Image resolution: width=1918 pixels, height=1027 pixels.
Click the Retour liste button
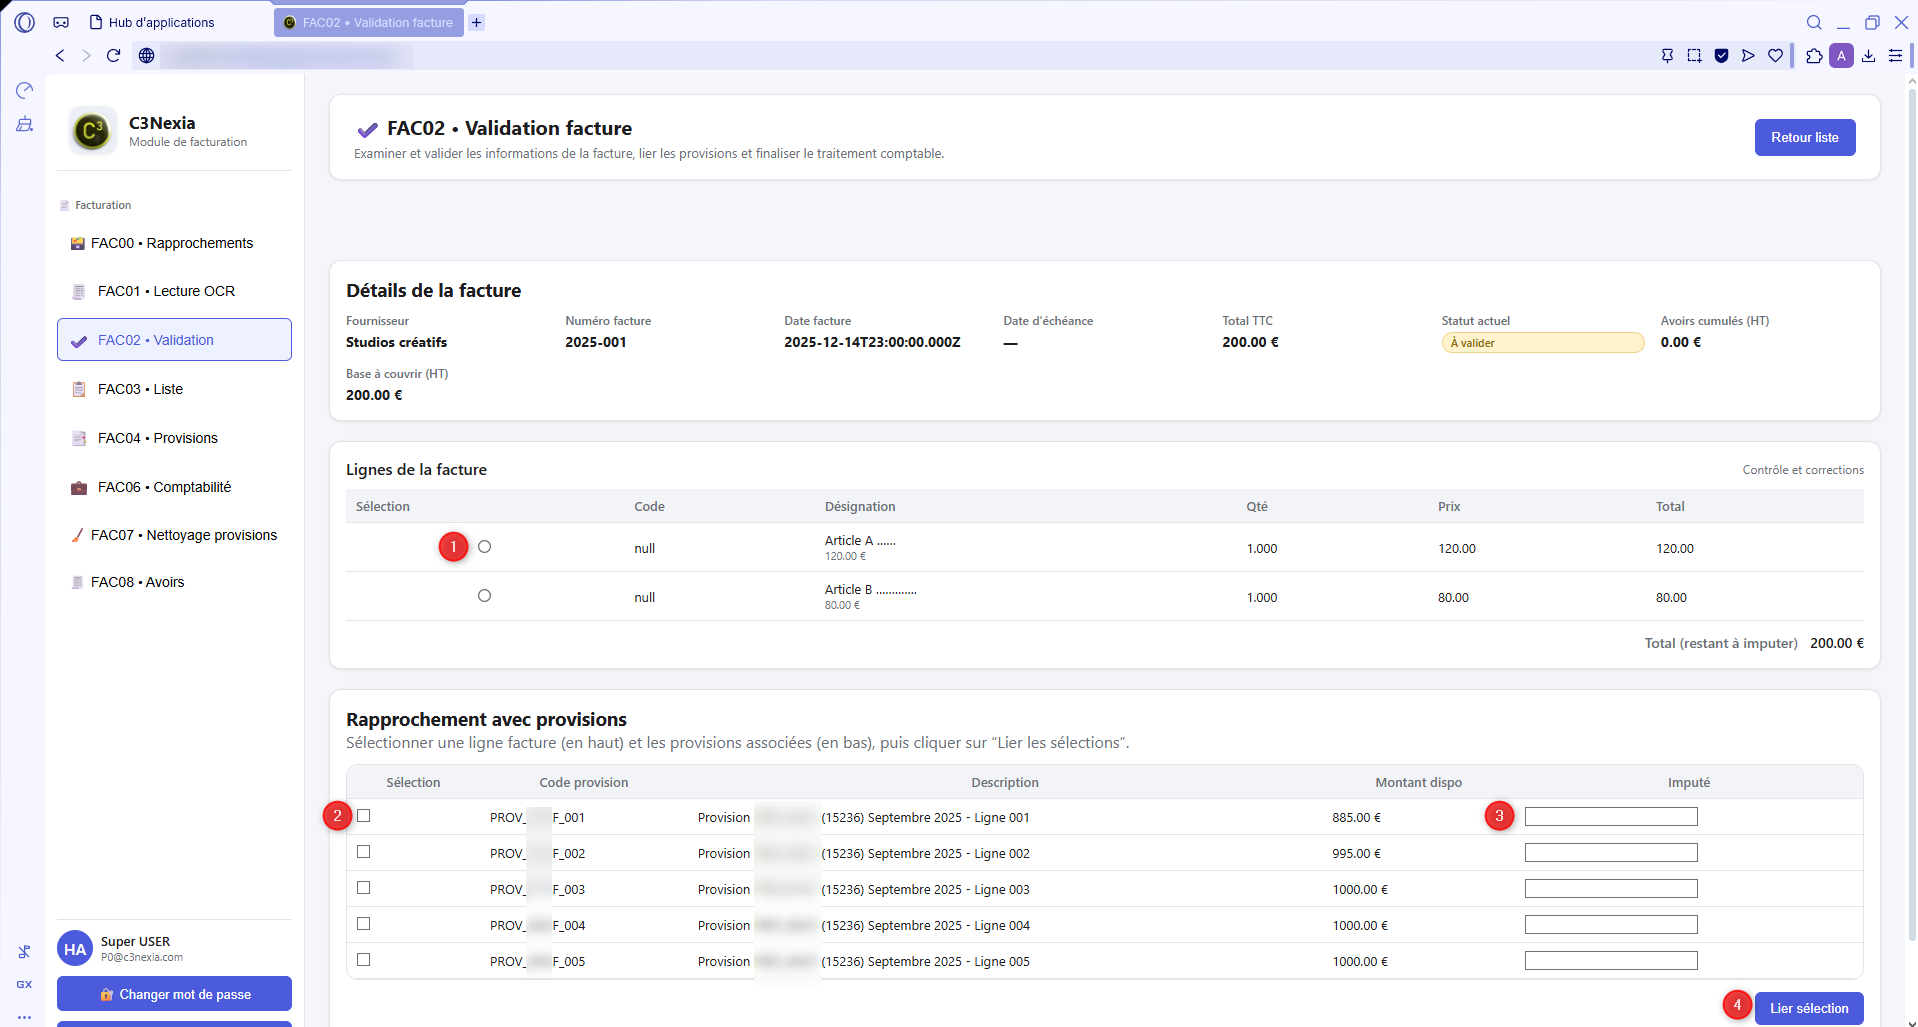pos(1804,138)
